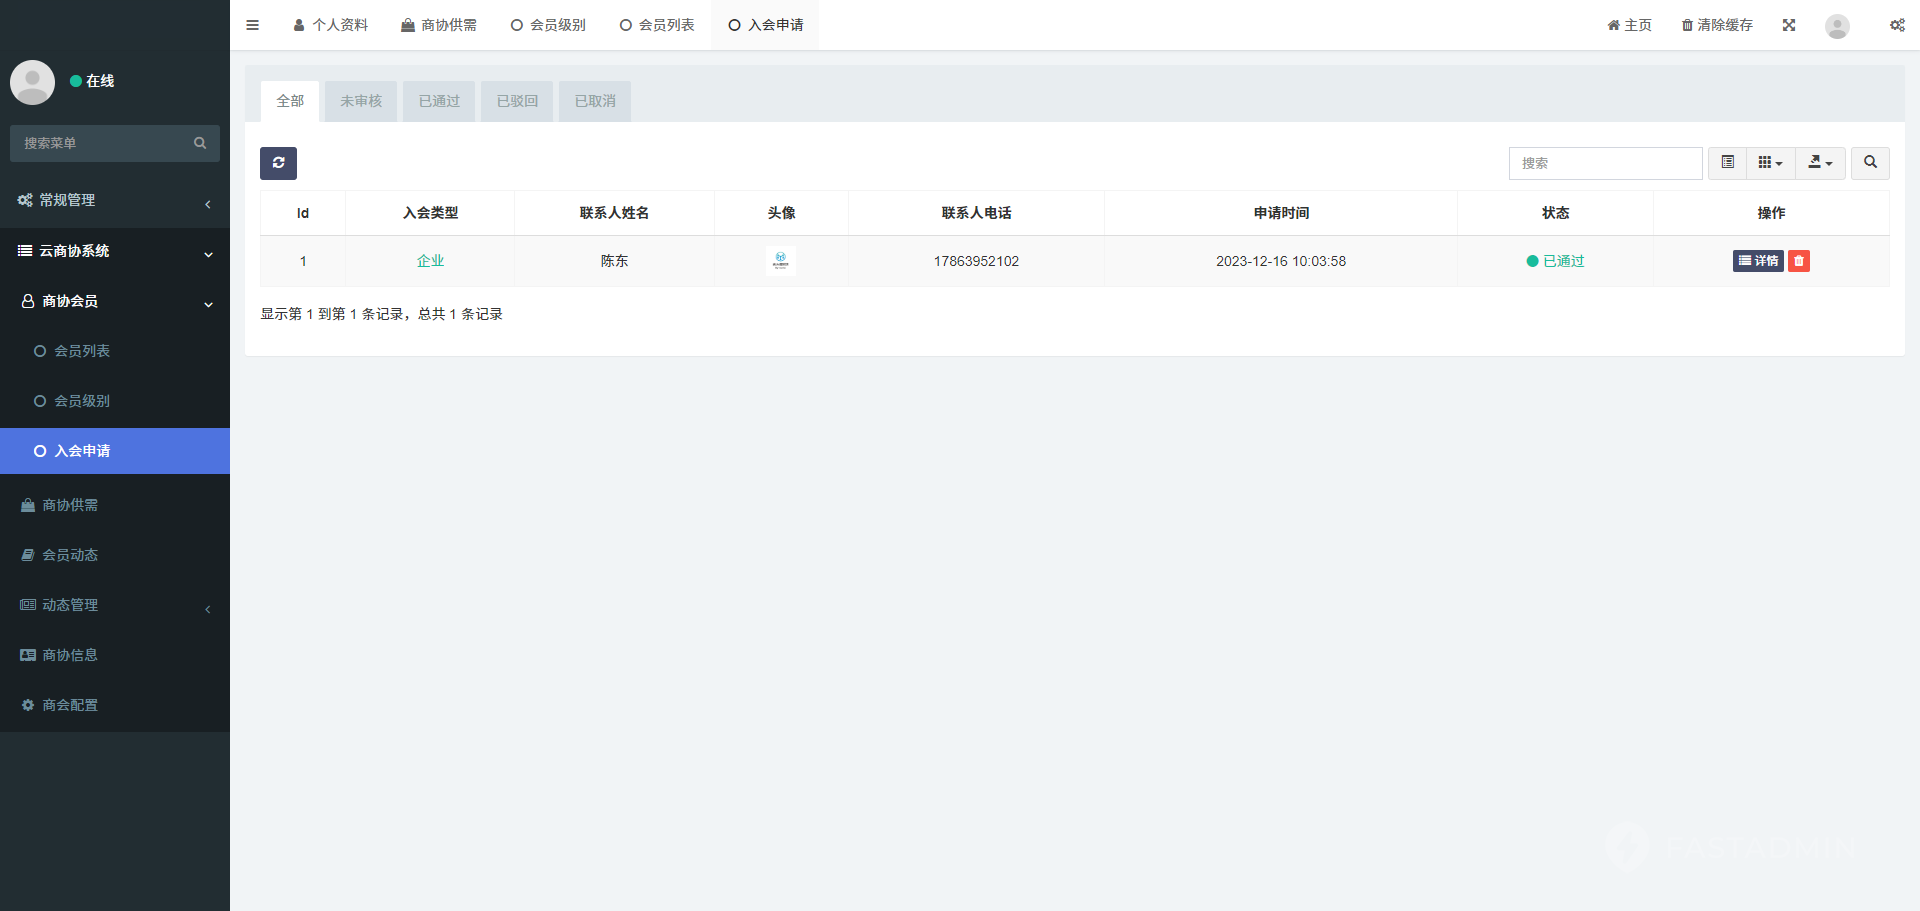Open 会员级别 in the sidebar

coord(115,401)
